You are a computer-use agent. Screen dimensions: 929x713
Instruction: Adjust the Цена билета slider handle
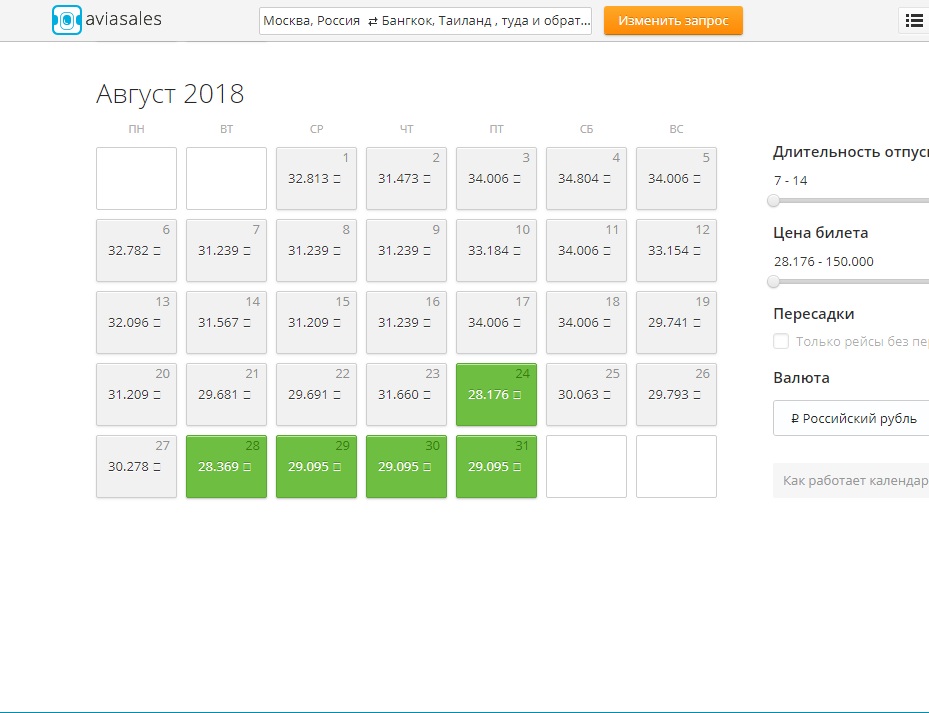click(773, 282)
